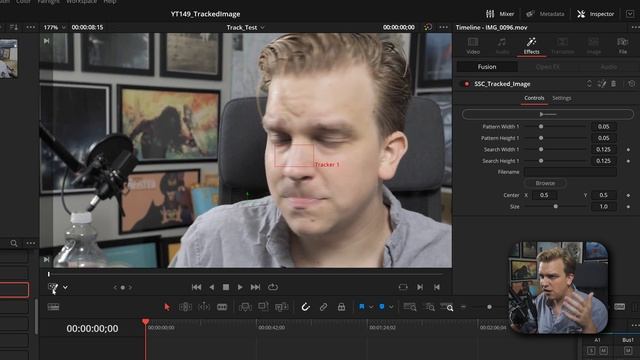Select the Effects inspector tab
This screenshot has width=640, height=360.
point(531,46)
